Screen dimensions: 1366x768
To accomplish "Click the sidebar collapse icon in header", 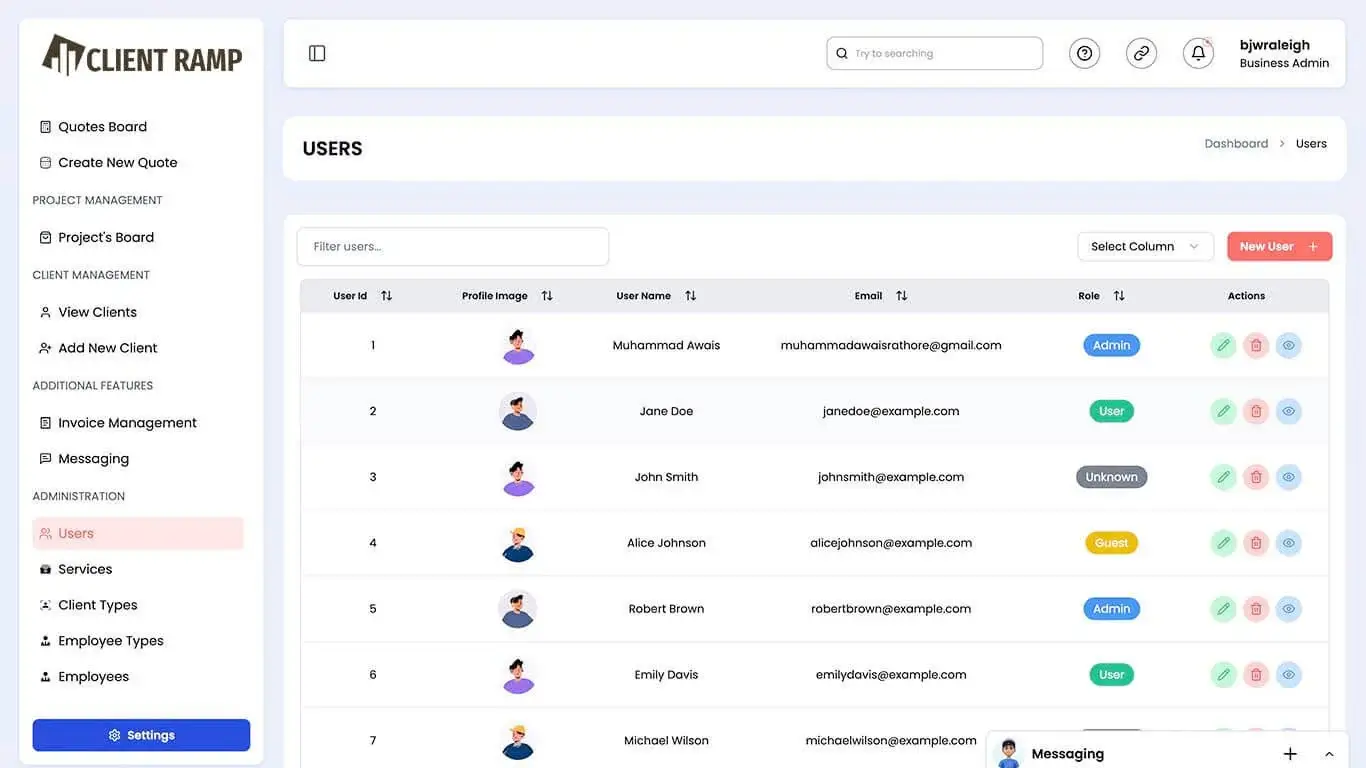I will (x=317, y=53).
